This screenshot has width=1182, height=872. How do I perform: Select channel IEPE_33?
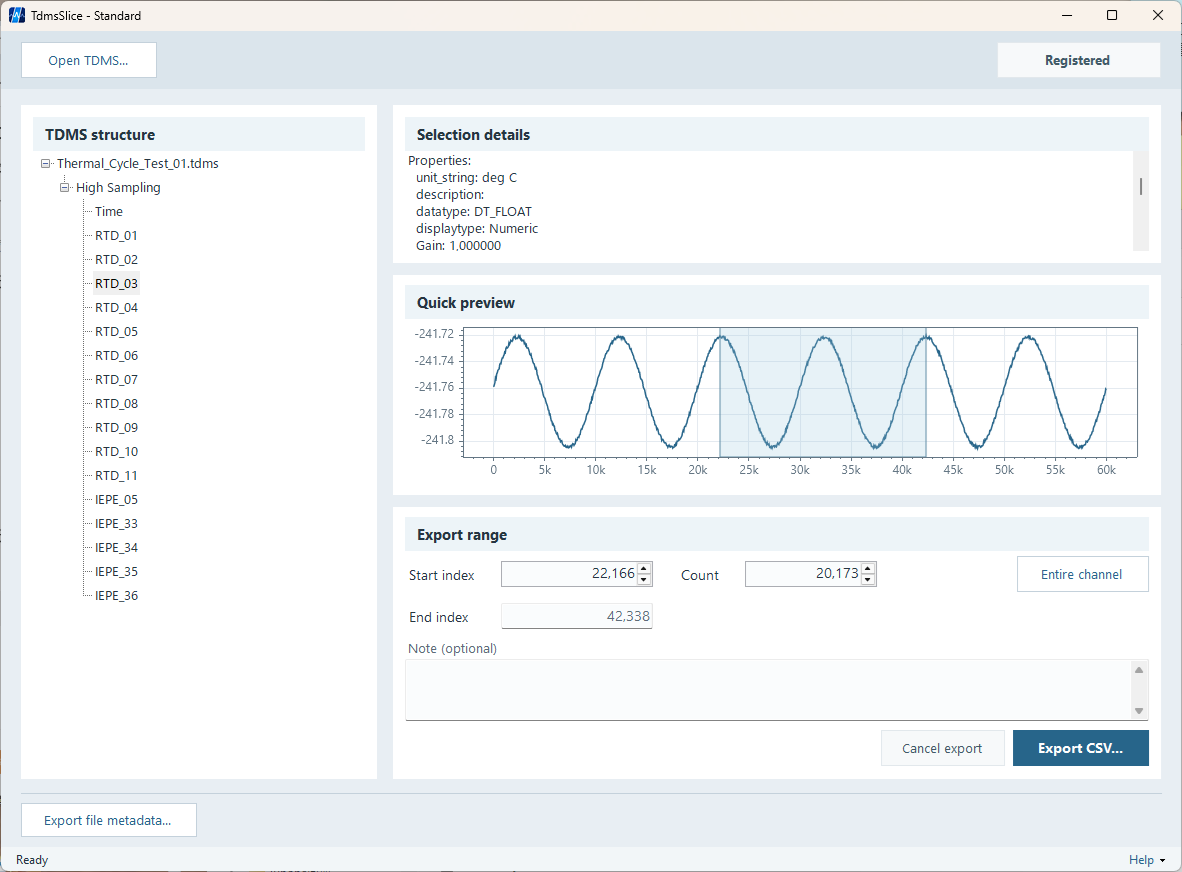pyautogui.click(x=116, y=524)
